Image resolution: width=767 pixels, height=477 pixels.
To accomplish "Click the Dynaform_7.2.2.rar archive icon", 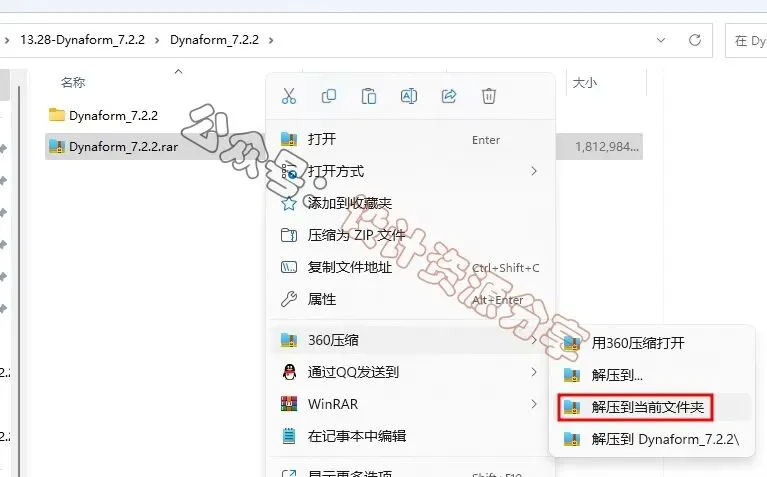I will pyautogui.click(x=57, y=146).
